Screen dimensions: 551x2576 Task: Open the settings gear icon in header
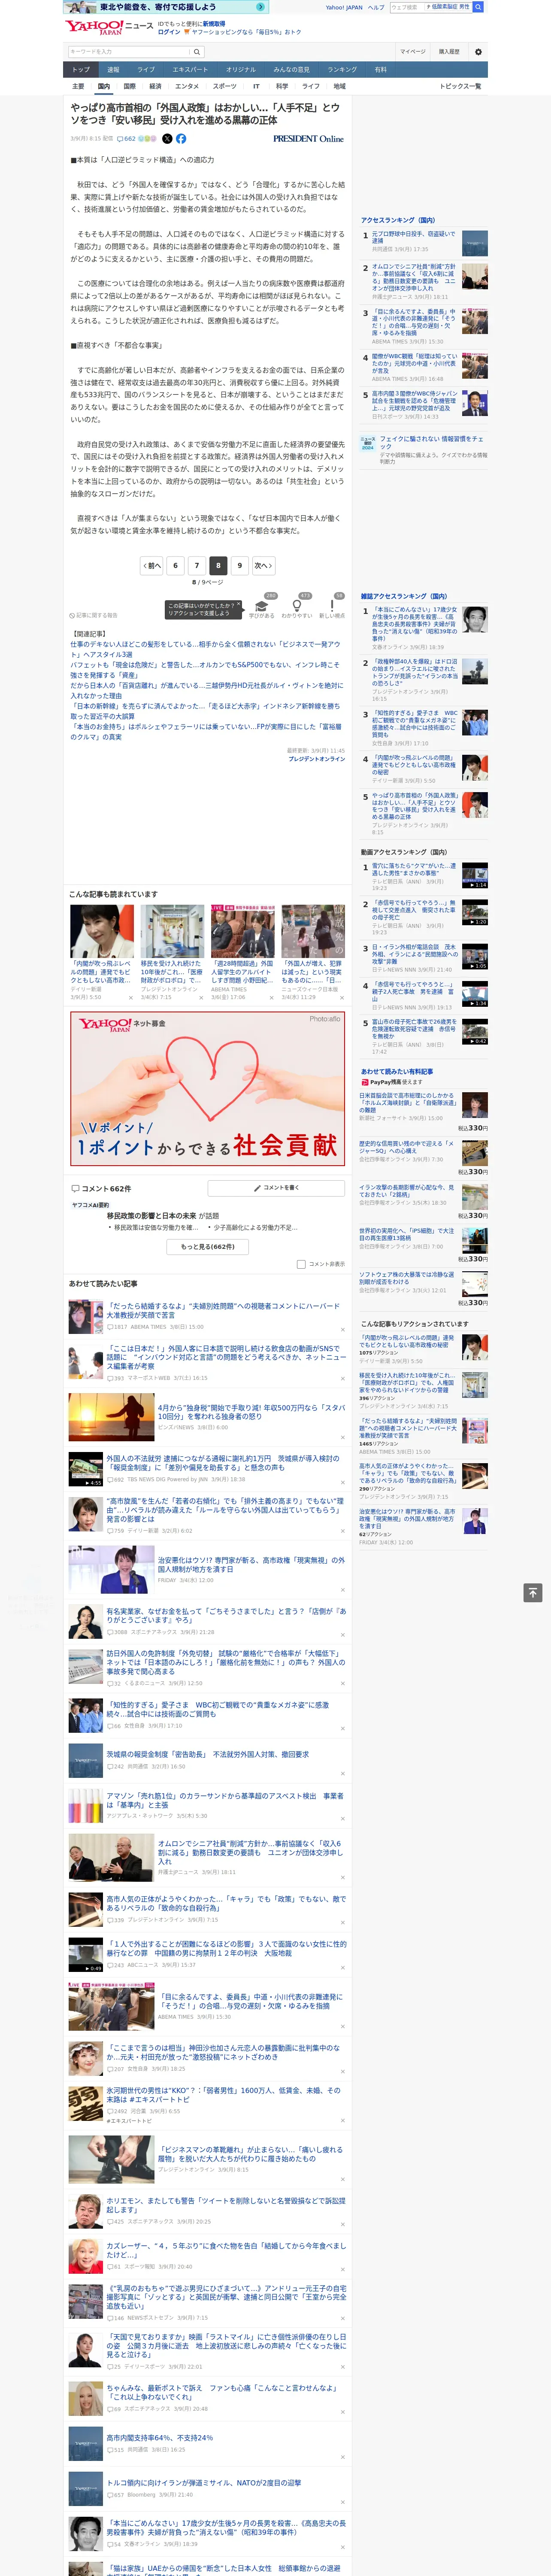(x=478, y=52)
